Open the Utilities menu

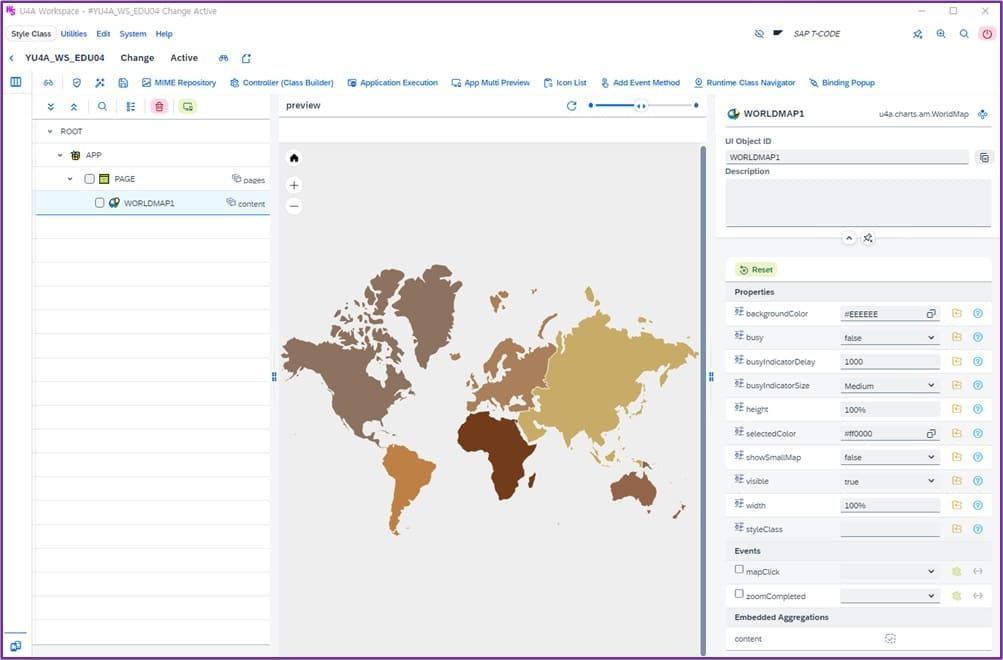point(74,34)
